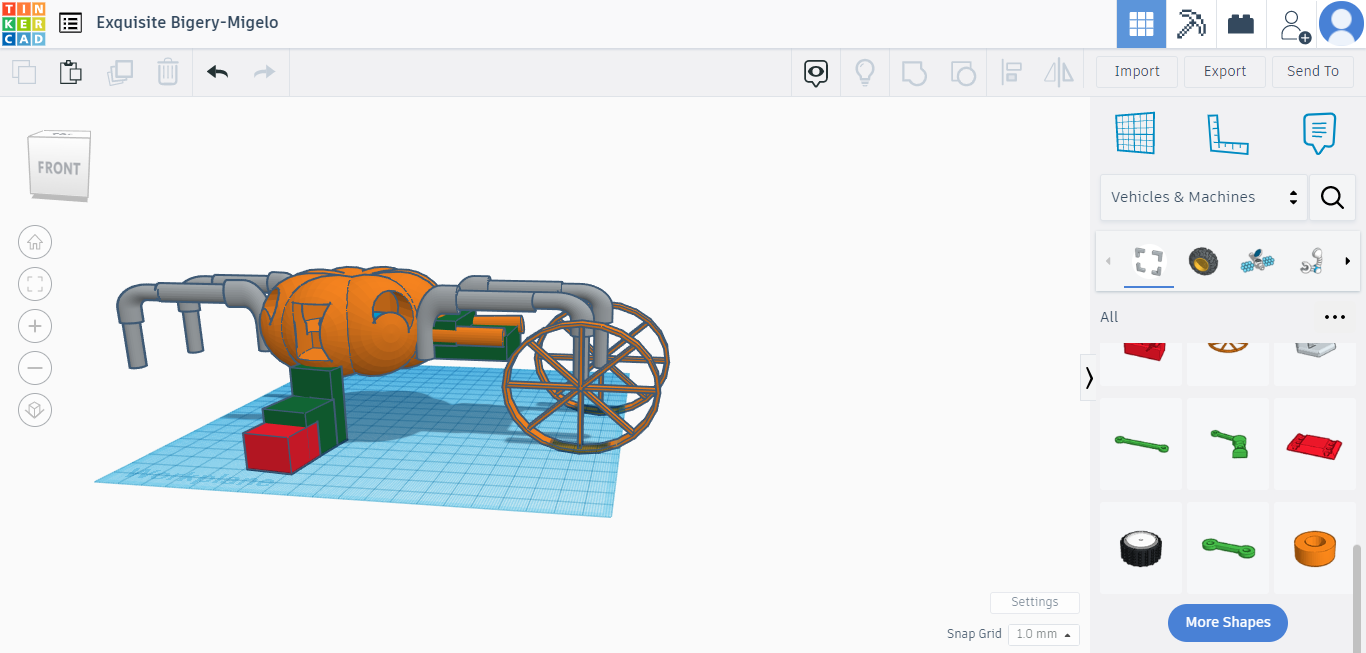Image resolution: width=1366 pixels, height=653 pixels.
Task: Select the Ungroup tool
Action: [x=963, y=71]
